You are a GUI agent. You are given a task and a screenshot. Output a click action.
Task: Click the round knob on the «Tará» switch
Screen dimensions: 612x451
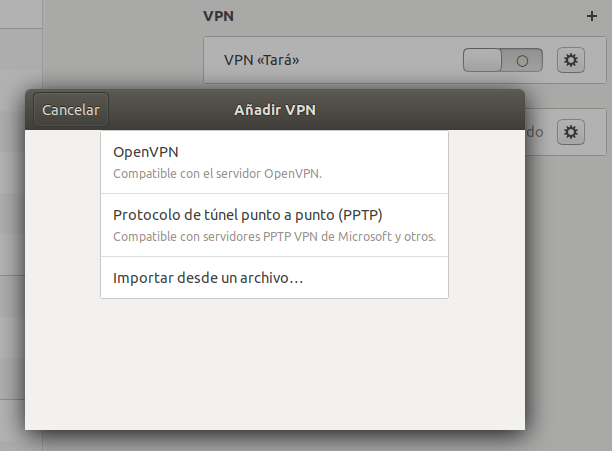522,60
